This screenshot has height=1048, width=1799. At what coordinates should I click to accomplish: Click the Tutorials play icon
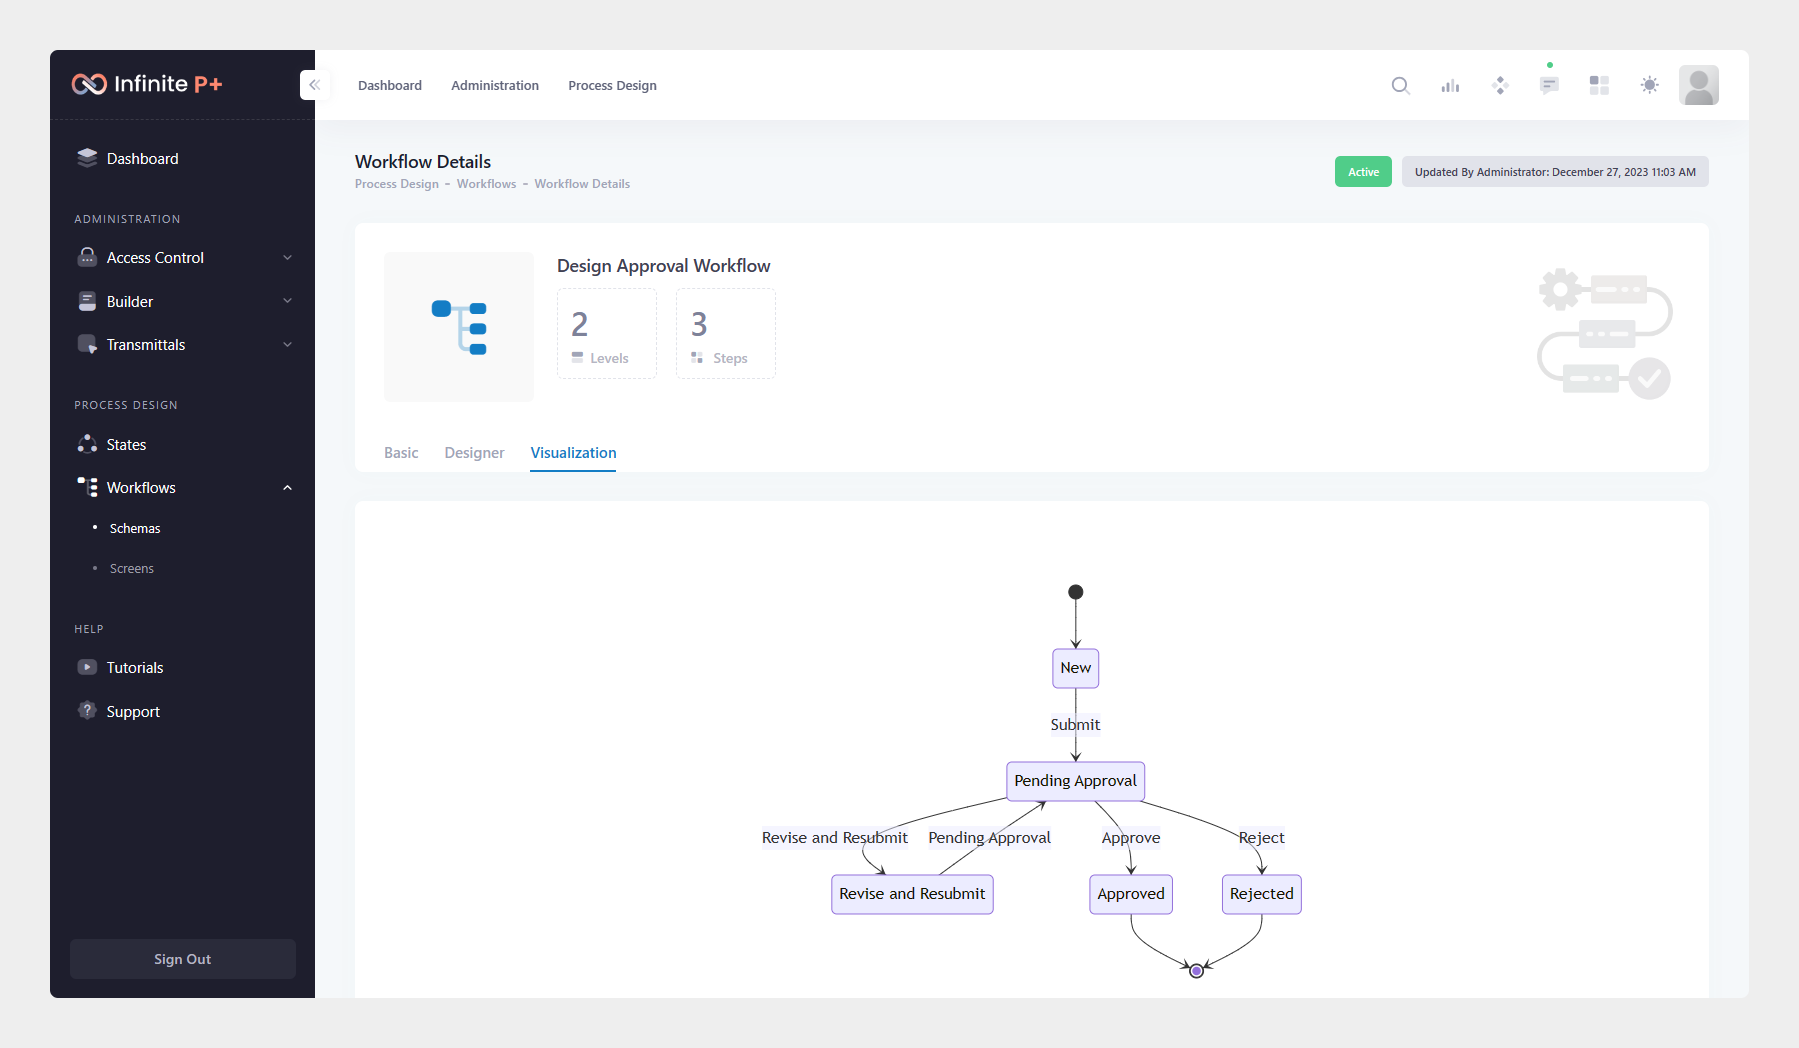(87, 667)
